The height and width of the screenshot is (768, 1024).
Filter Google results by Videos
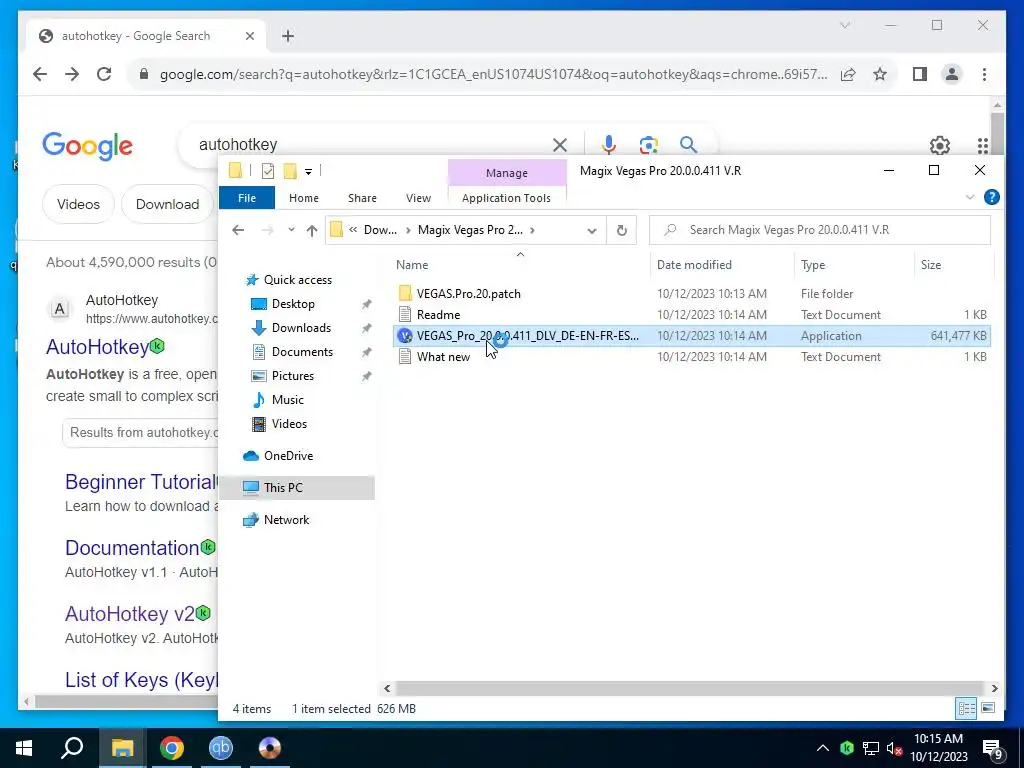(78, 204)
